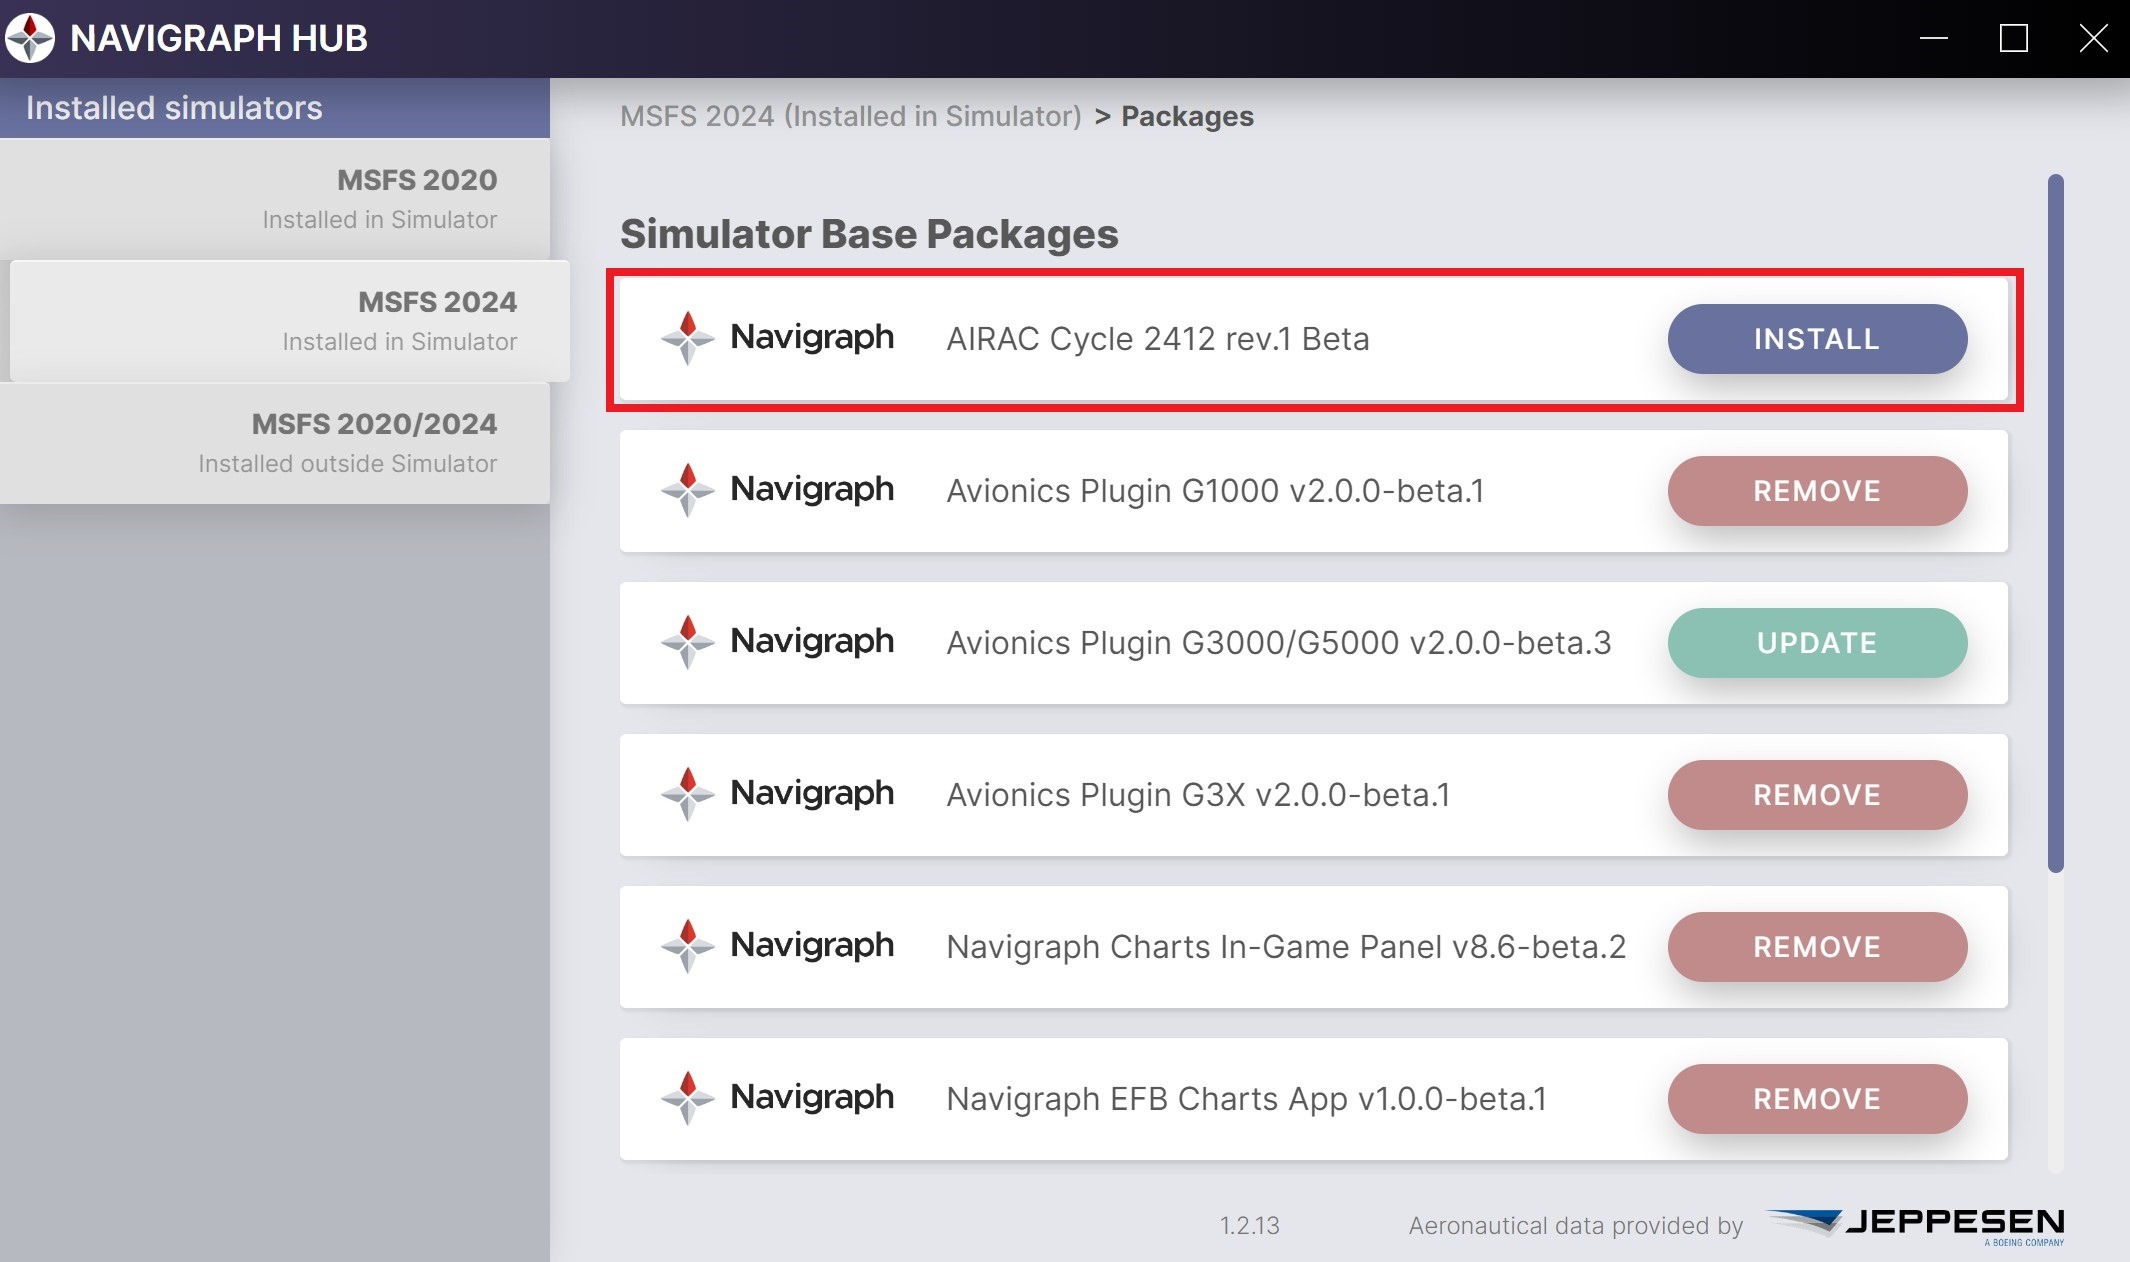Screen dimensions: 2130x1262
Task: Click breadcrumb MSFS 2024 (Installed in Simulator)
Action: pyautogui.click(x=851, y=116)
